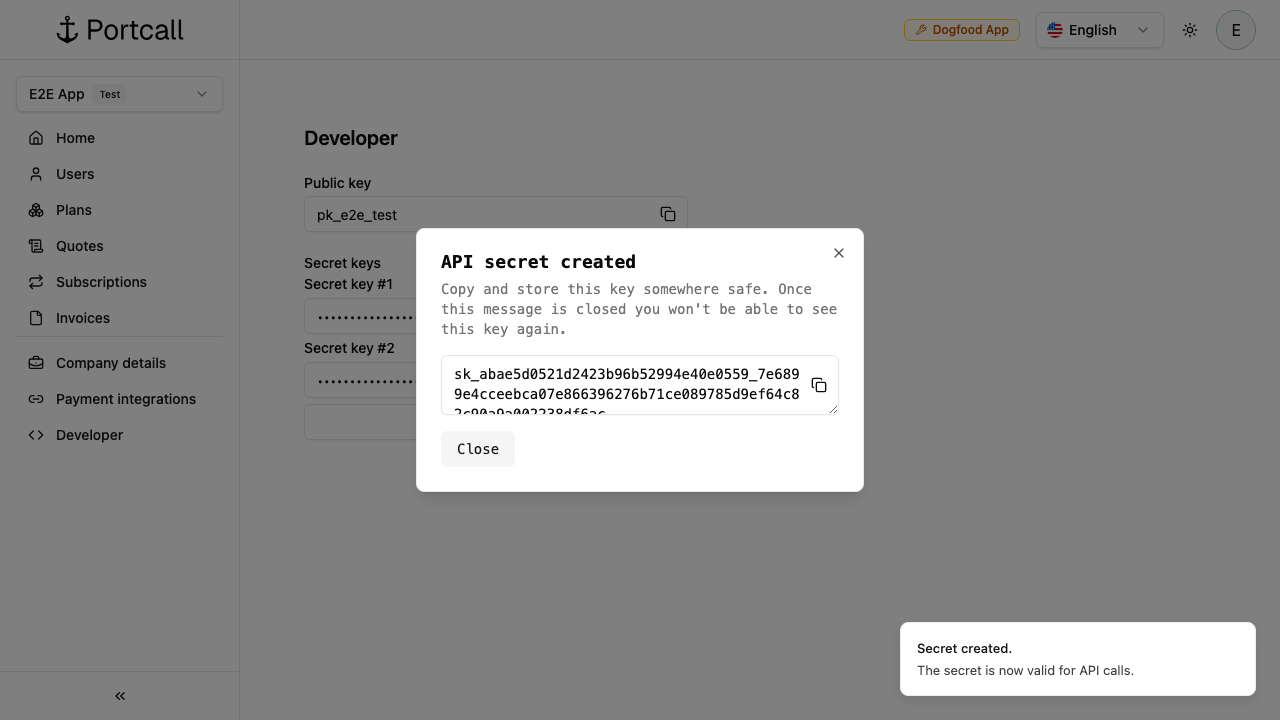The image size is (1280, 720).
Task: Copy the public key pk_e2e_test
Action: click(668, 214)
